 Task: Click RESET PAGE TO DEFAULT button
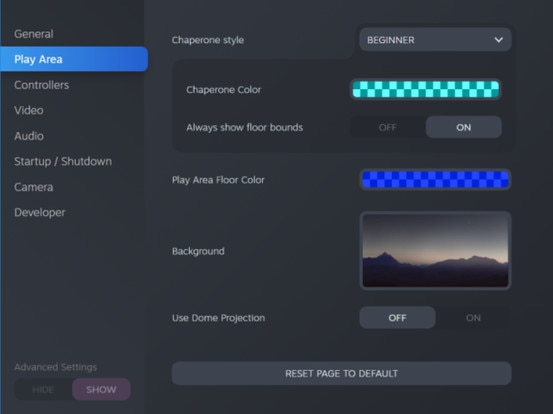341,373
